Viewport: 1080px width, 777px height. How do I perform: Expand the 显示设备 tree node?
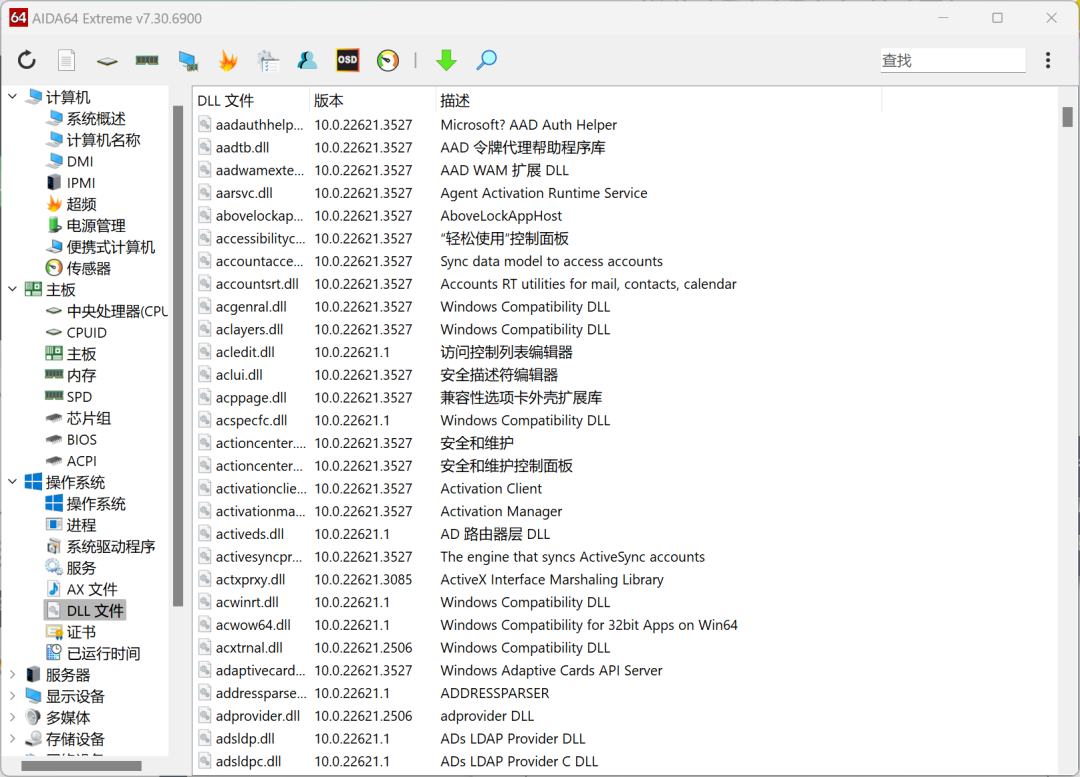click(x=12, y=696)
